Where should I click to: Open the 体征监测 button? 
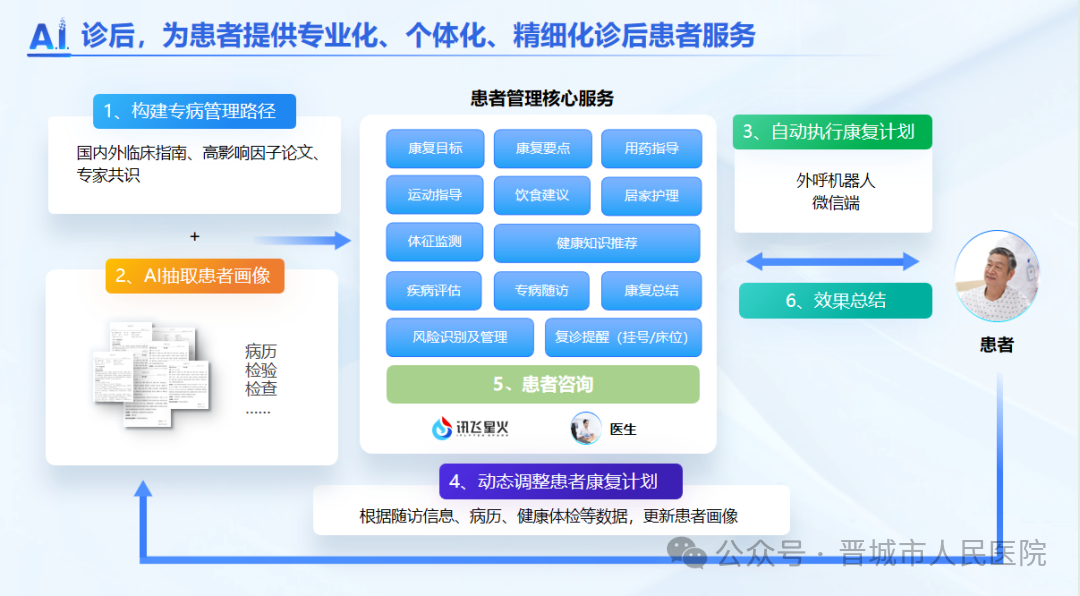click(x=435, y=242)
